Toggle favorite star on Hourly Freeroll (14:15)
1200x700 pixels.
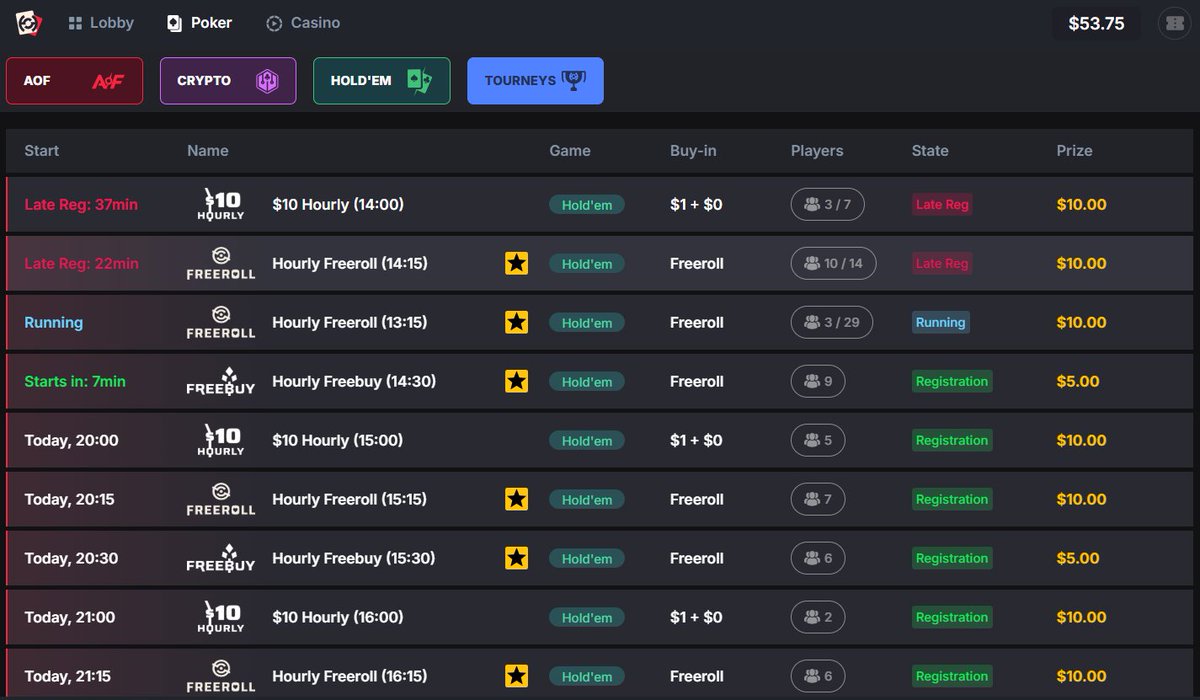pos(516,264)
